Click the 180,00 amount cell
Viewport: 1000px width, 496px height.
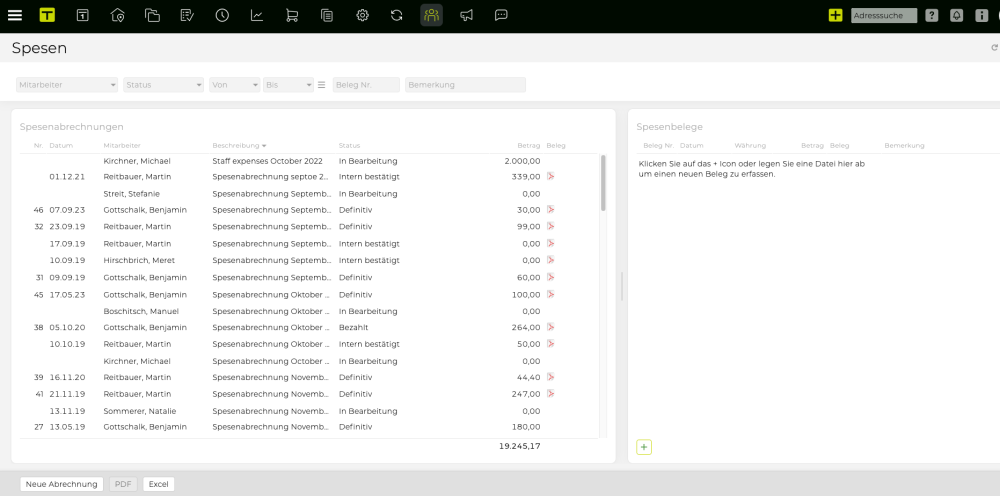[526, 427]
